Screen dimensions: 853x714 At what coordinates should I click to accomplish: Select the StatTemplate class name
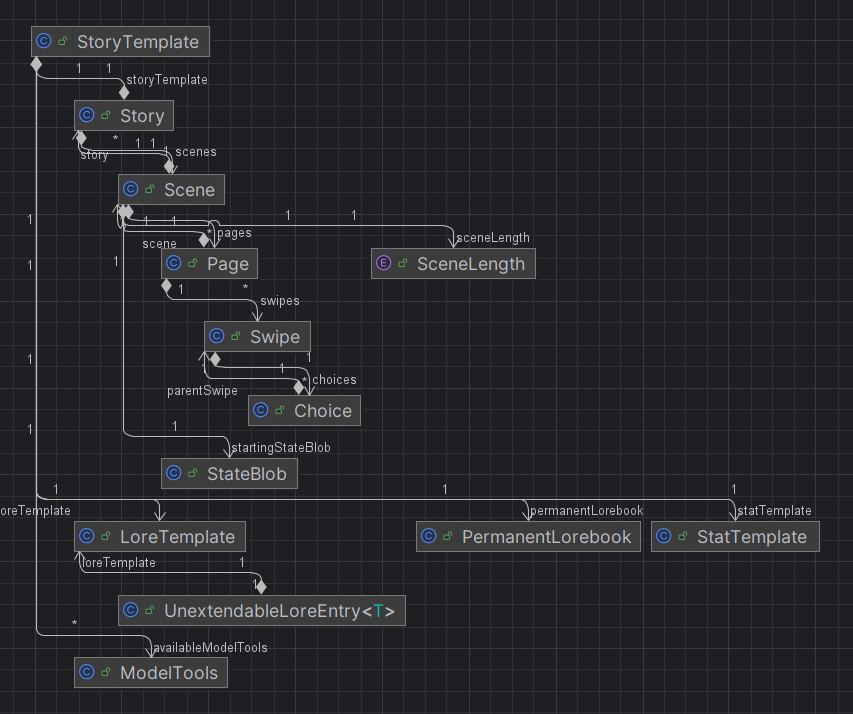point(752,537)
